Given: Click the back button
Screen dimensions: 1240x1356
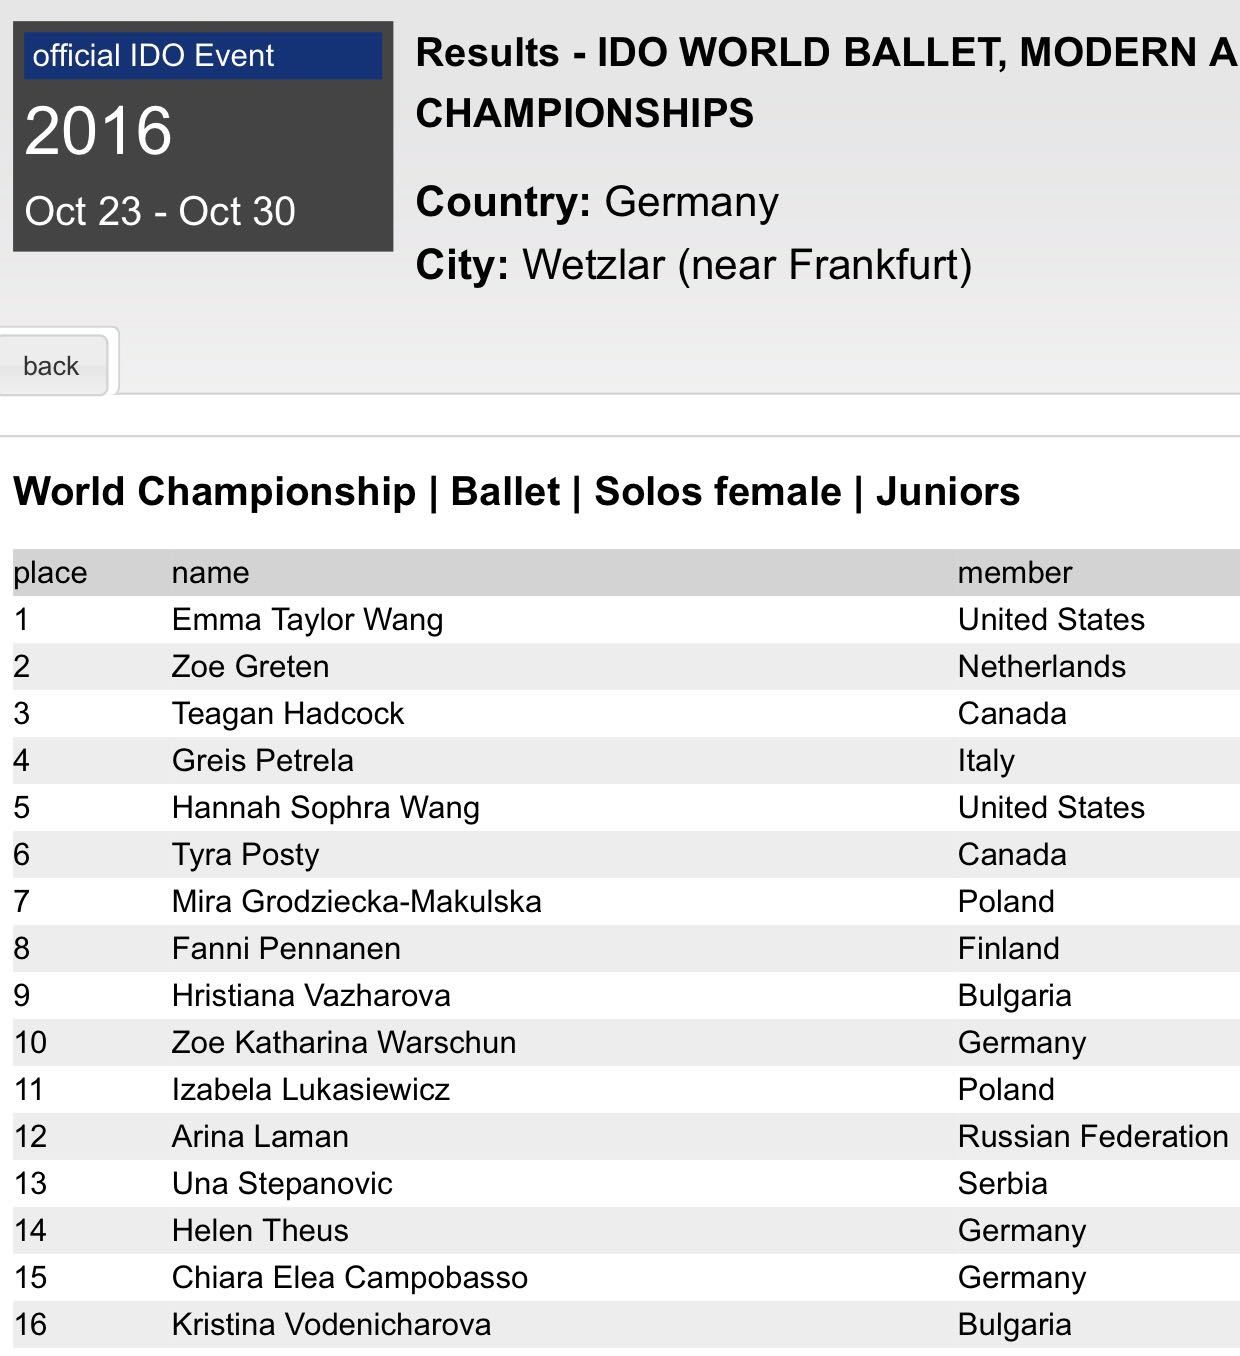Looking at the screenshot, I should (52, 366).
